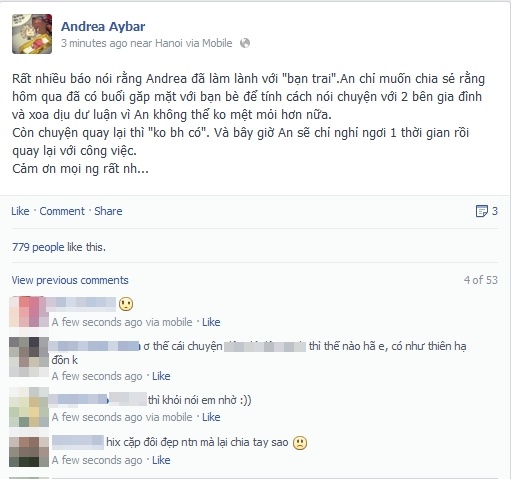Open the Hanoi location link

coord(169,43)
